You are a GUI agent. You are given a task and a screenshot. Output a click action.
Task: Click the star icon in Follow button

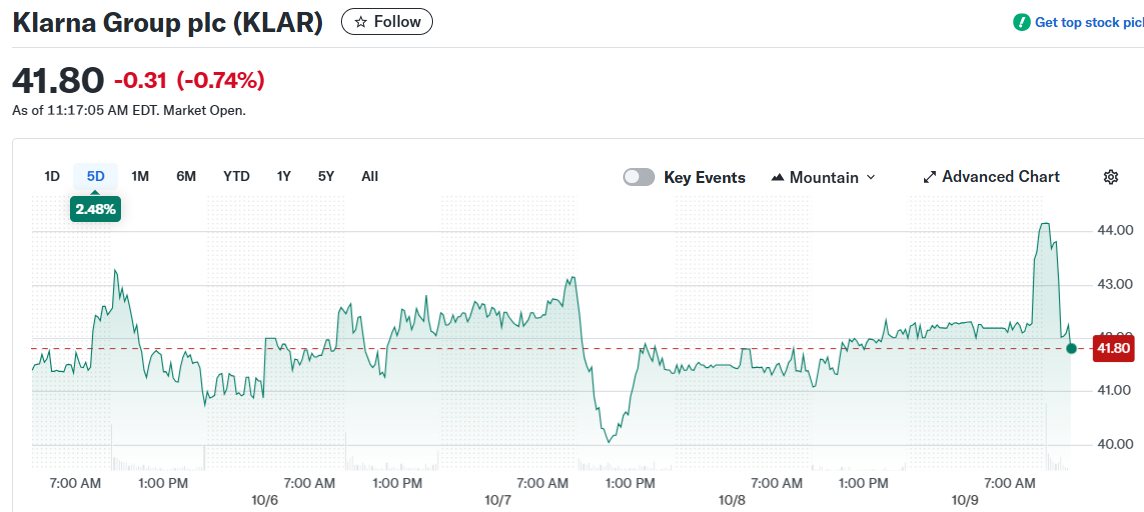tap(361, 22)
